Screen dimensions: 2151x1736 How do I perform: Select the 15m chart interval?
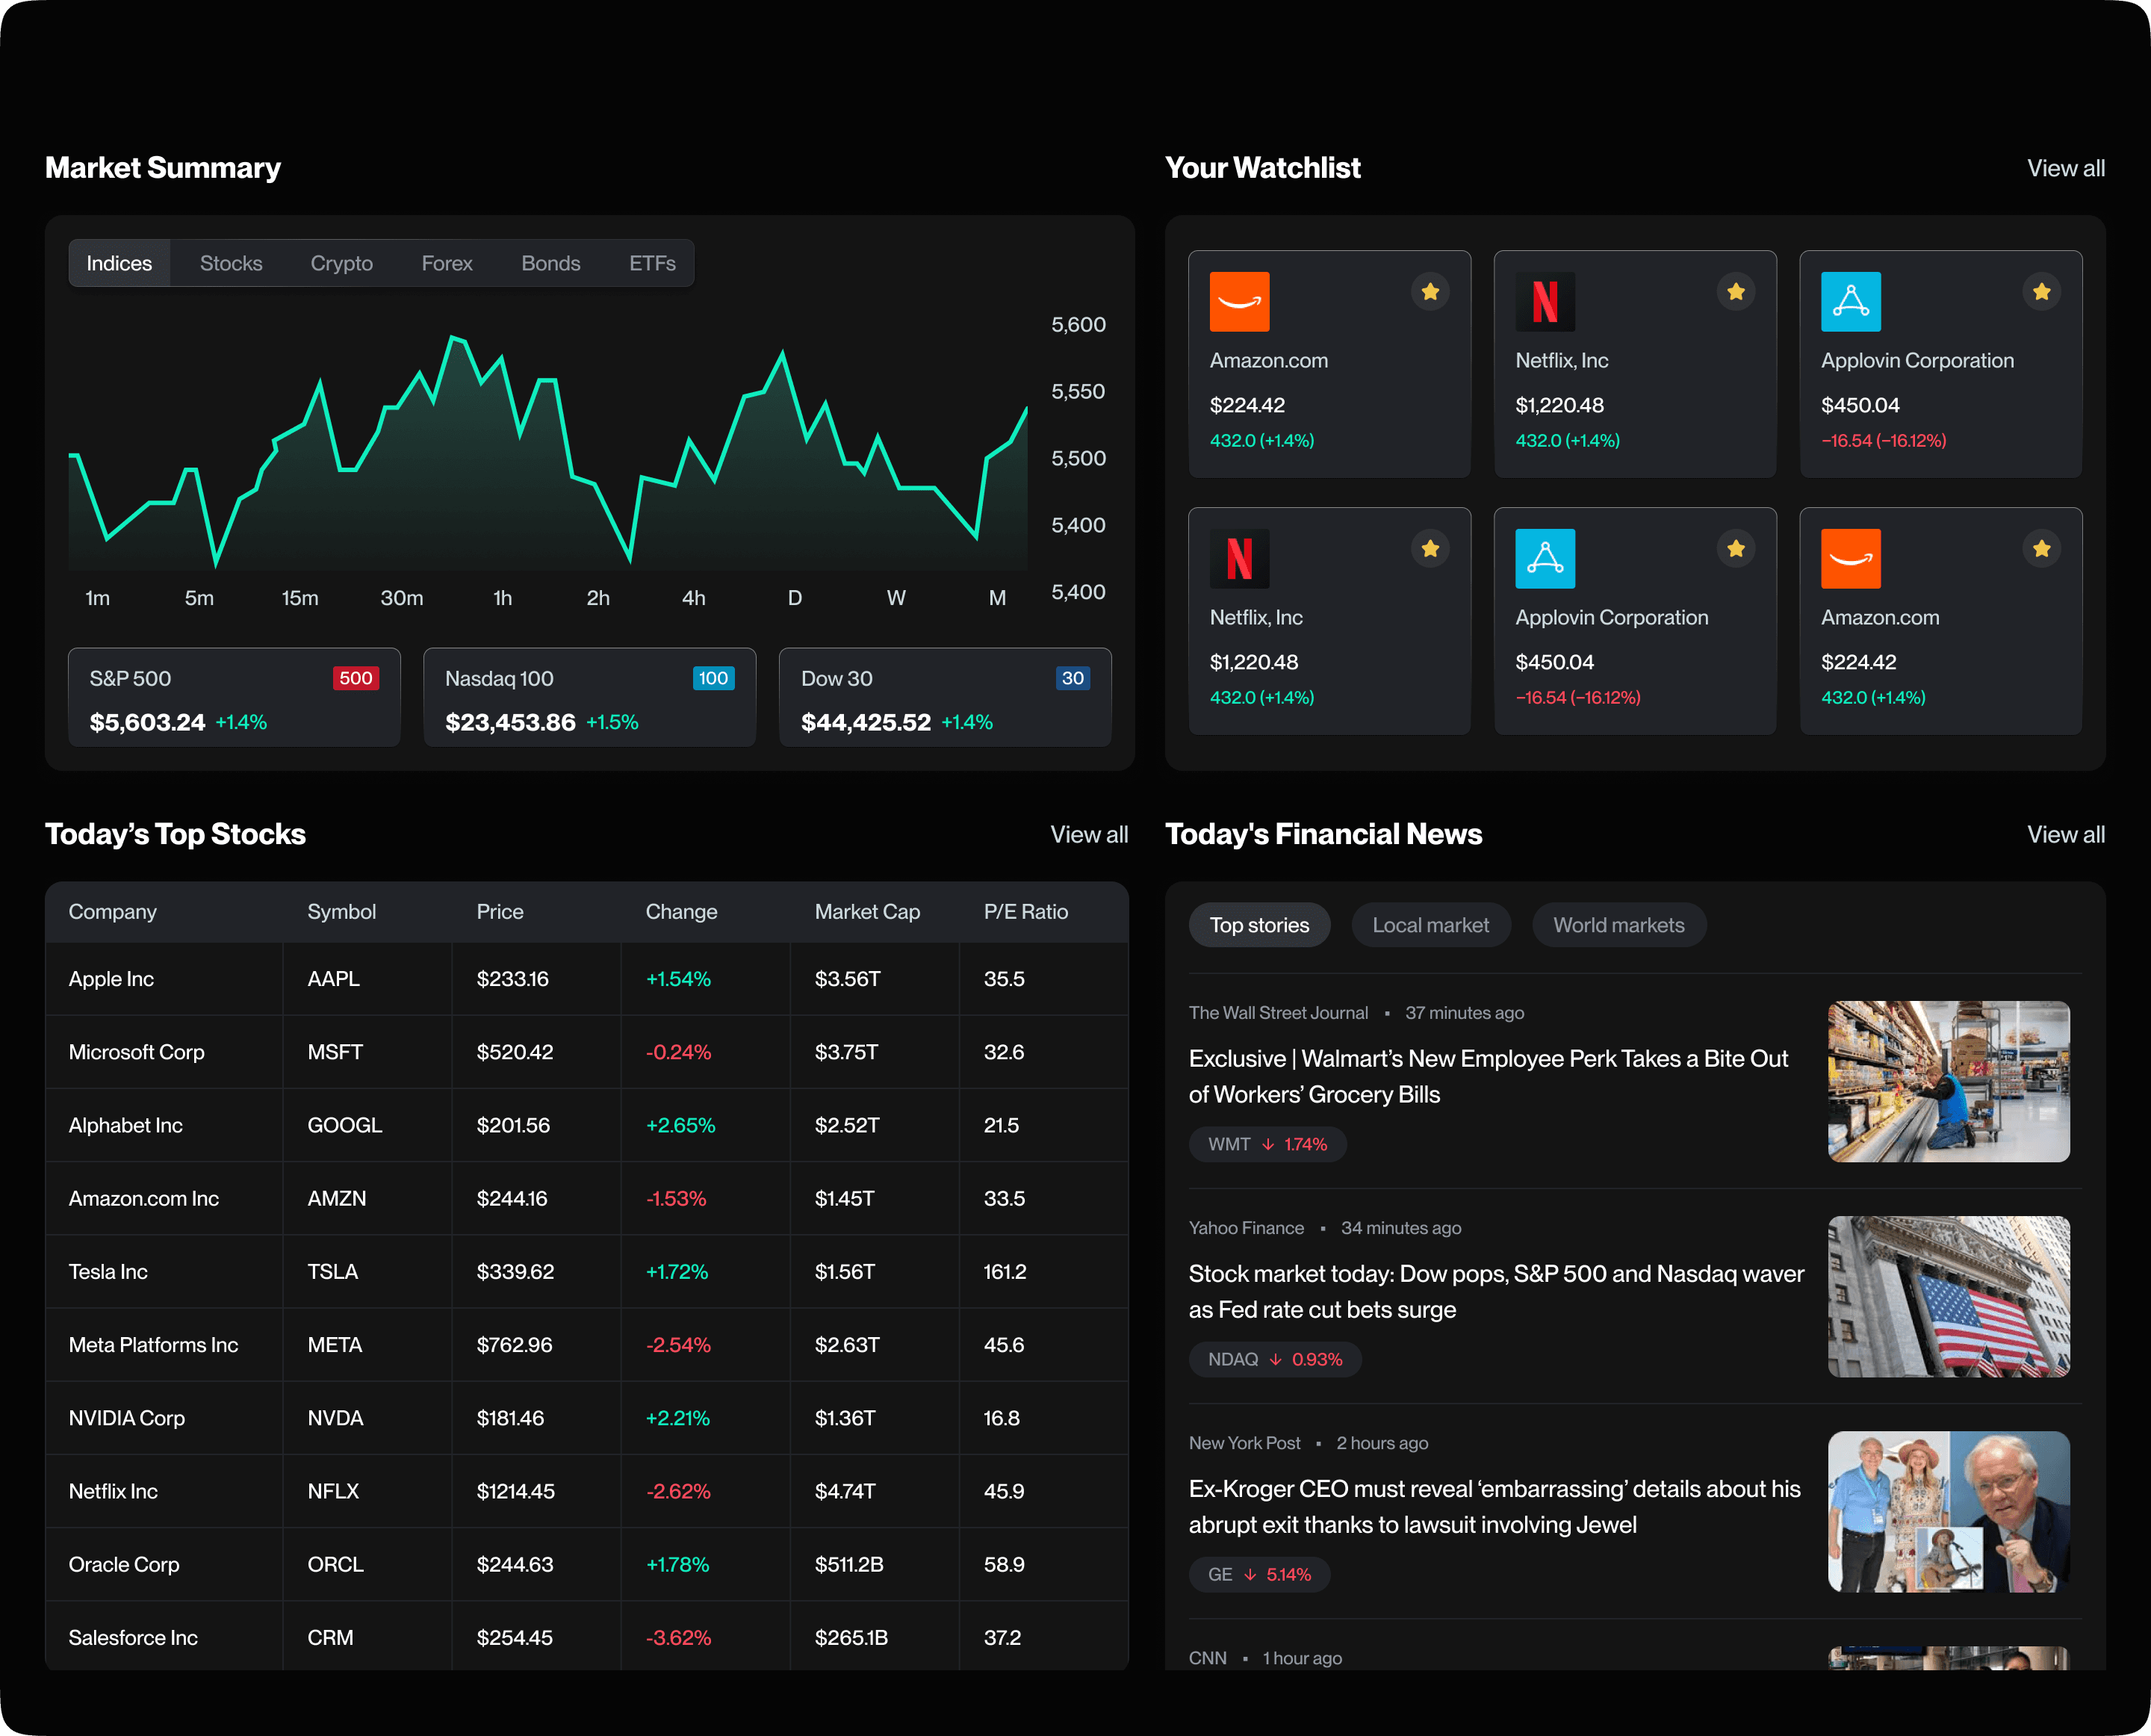300,597
